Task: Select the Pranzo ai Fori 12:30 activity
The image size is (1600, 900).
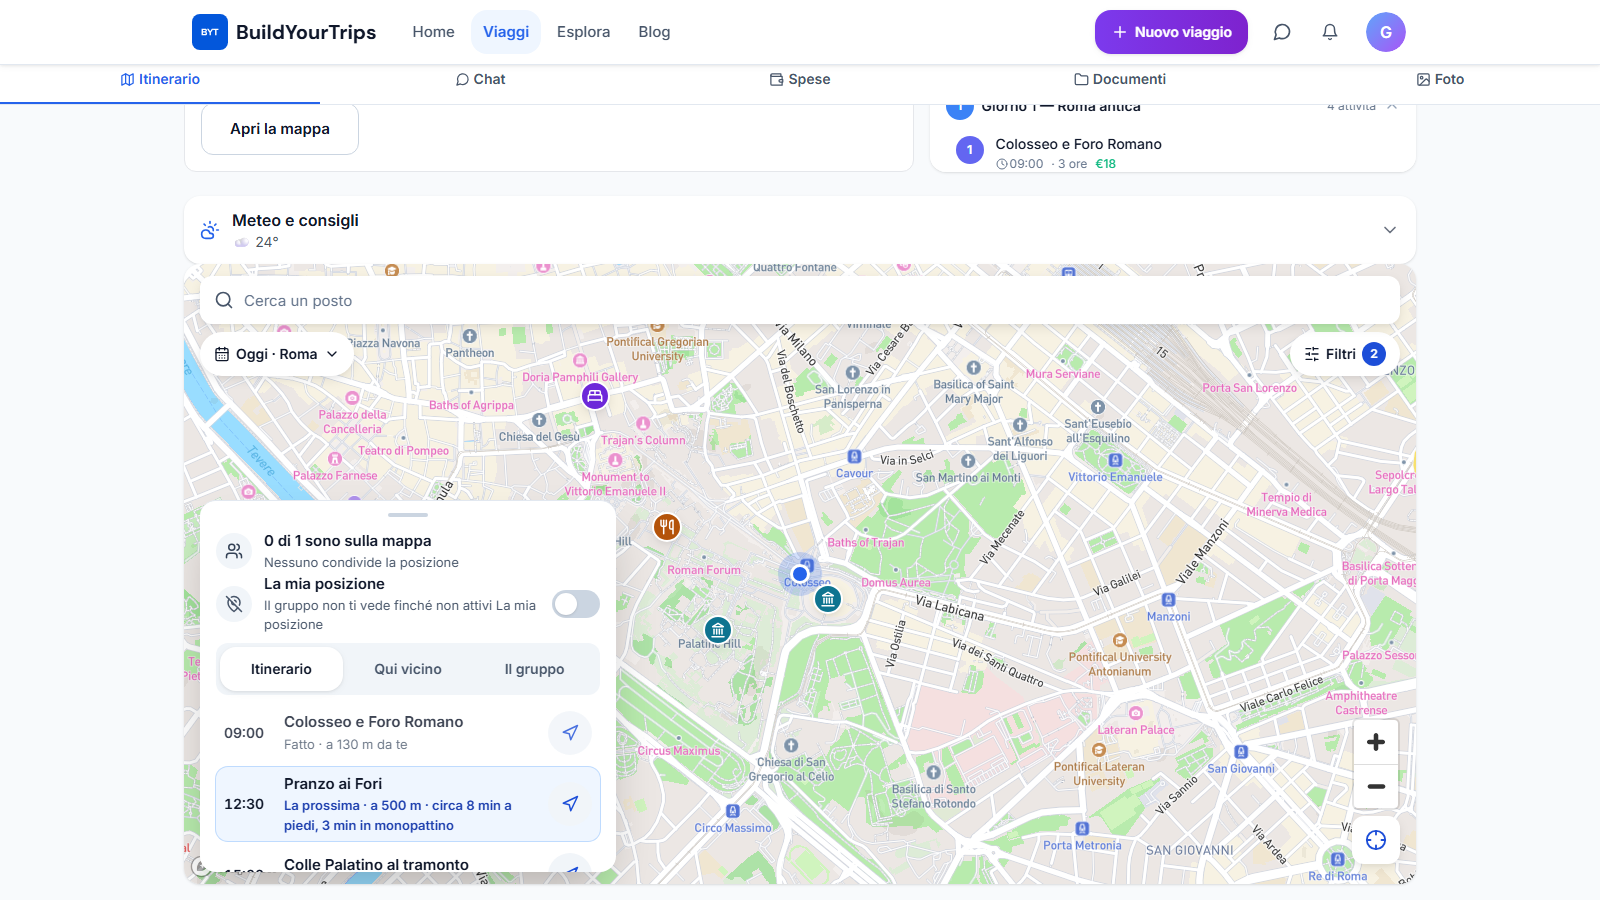Action: click(408, 804)
